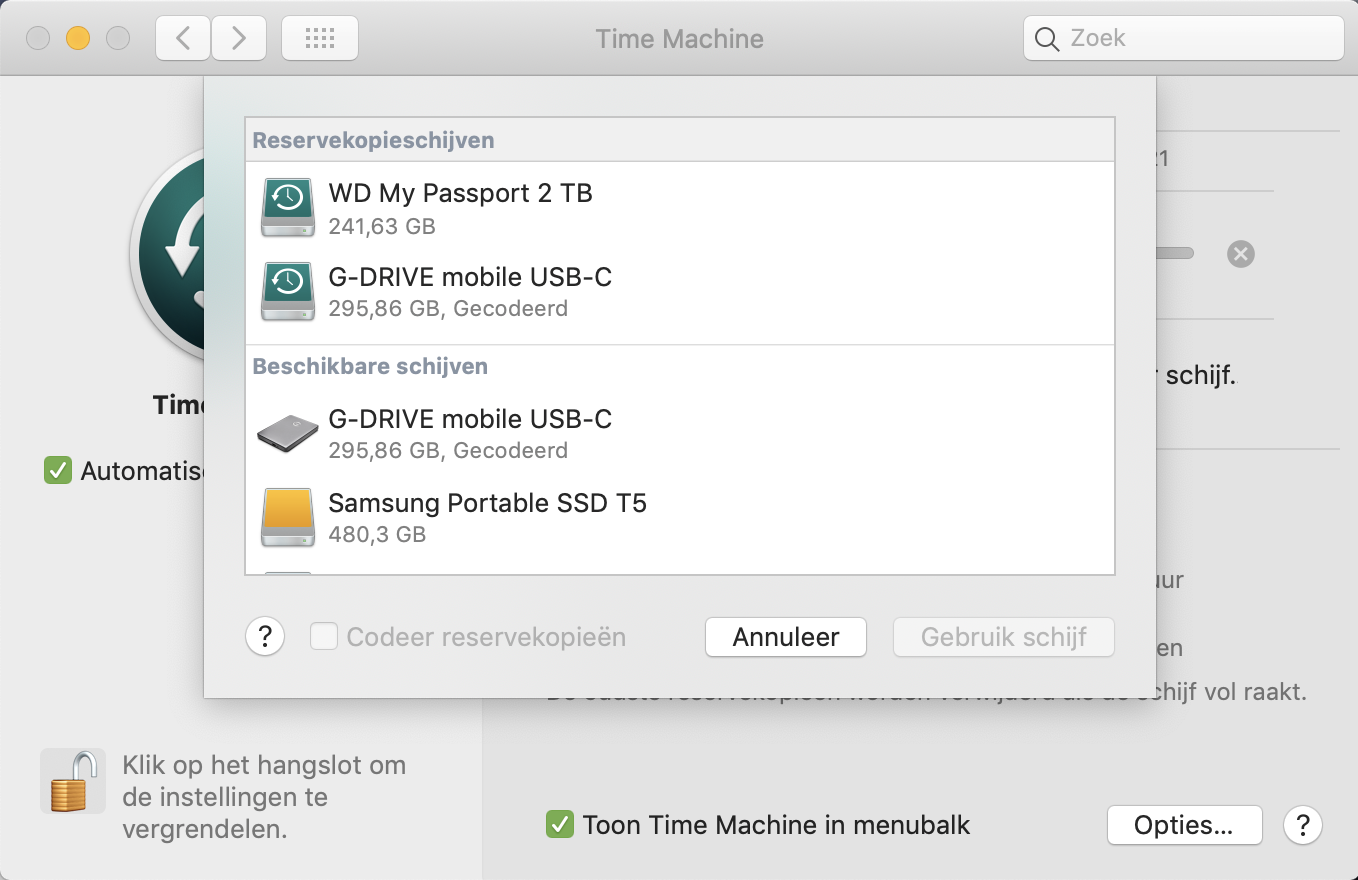This screenshot has height=880, width=1358.
Task: Open the Opties… button
Action: (1184, 825)
